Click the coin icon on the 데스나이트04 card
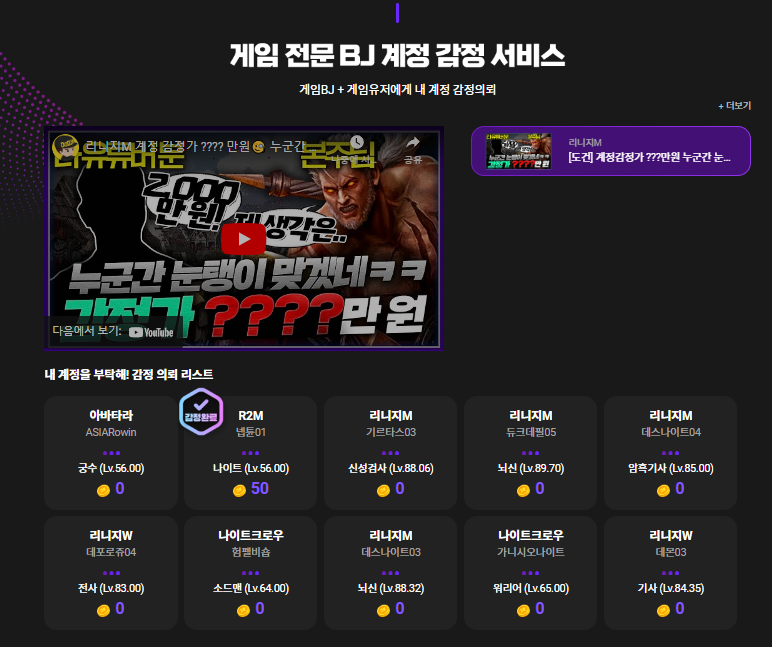 (x=663, y=490)
